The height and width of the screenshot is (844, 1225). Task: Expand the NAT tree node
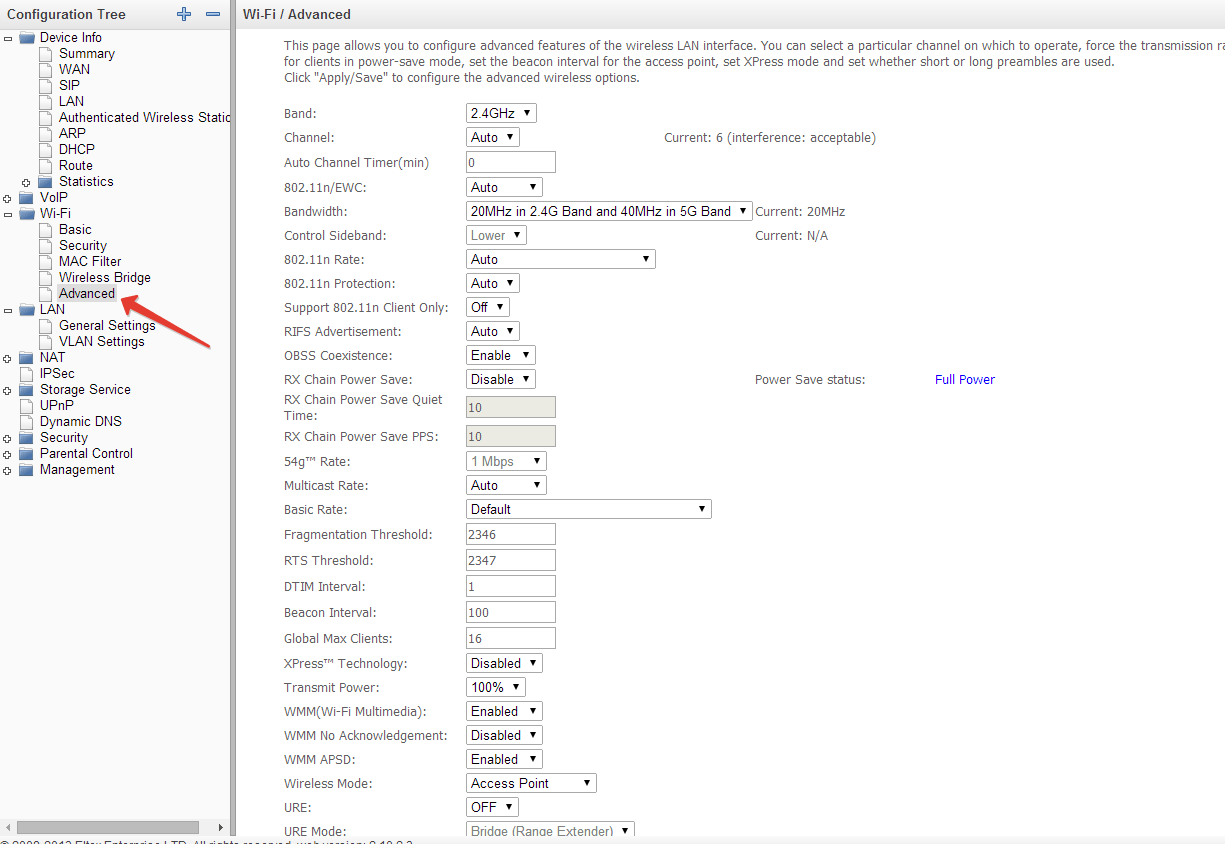click(x=8, y=358)
